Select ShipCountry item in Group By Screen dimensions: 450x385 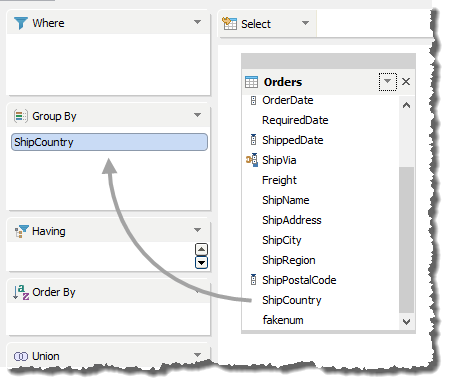[x=109, y=142]
